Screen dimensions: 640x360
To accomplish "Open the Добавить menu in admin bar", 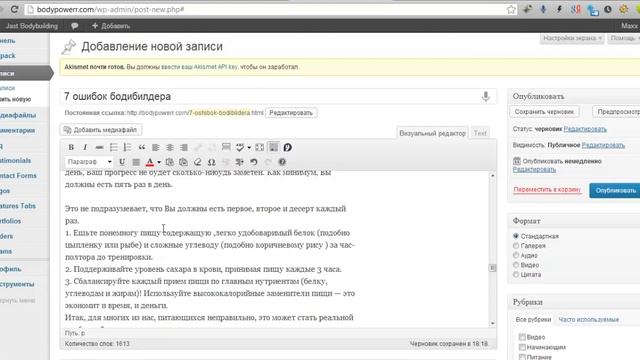I will coord(111,26).
